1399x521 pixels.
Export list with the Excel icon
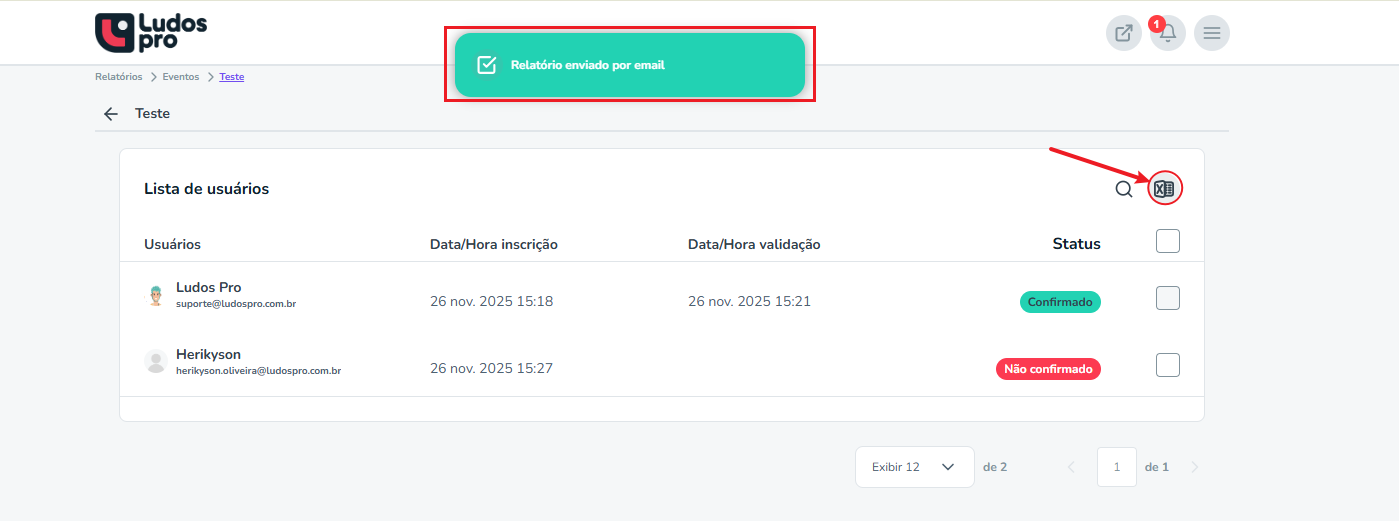pos(1164,189)
